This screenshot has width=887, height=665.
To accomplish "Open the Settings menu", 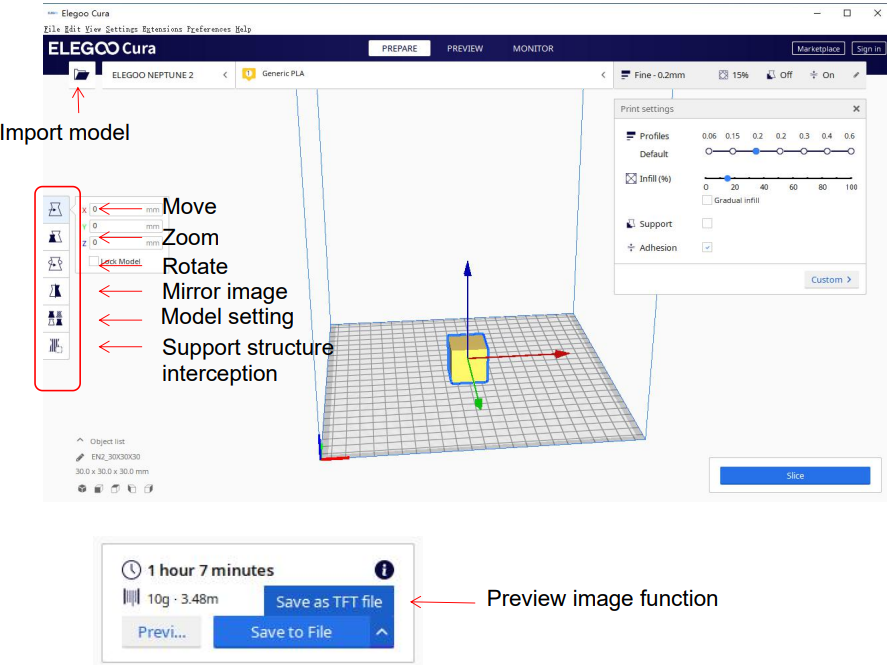I will tap(122, 29).
